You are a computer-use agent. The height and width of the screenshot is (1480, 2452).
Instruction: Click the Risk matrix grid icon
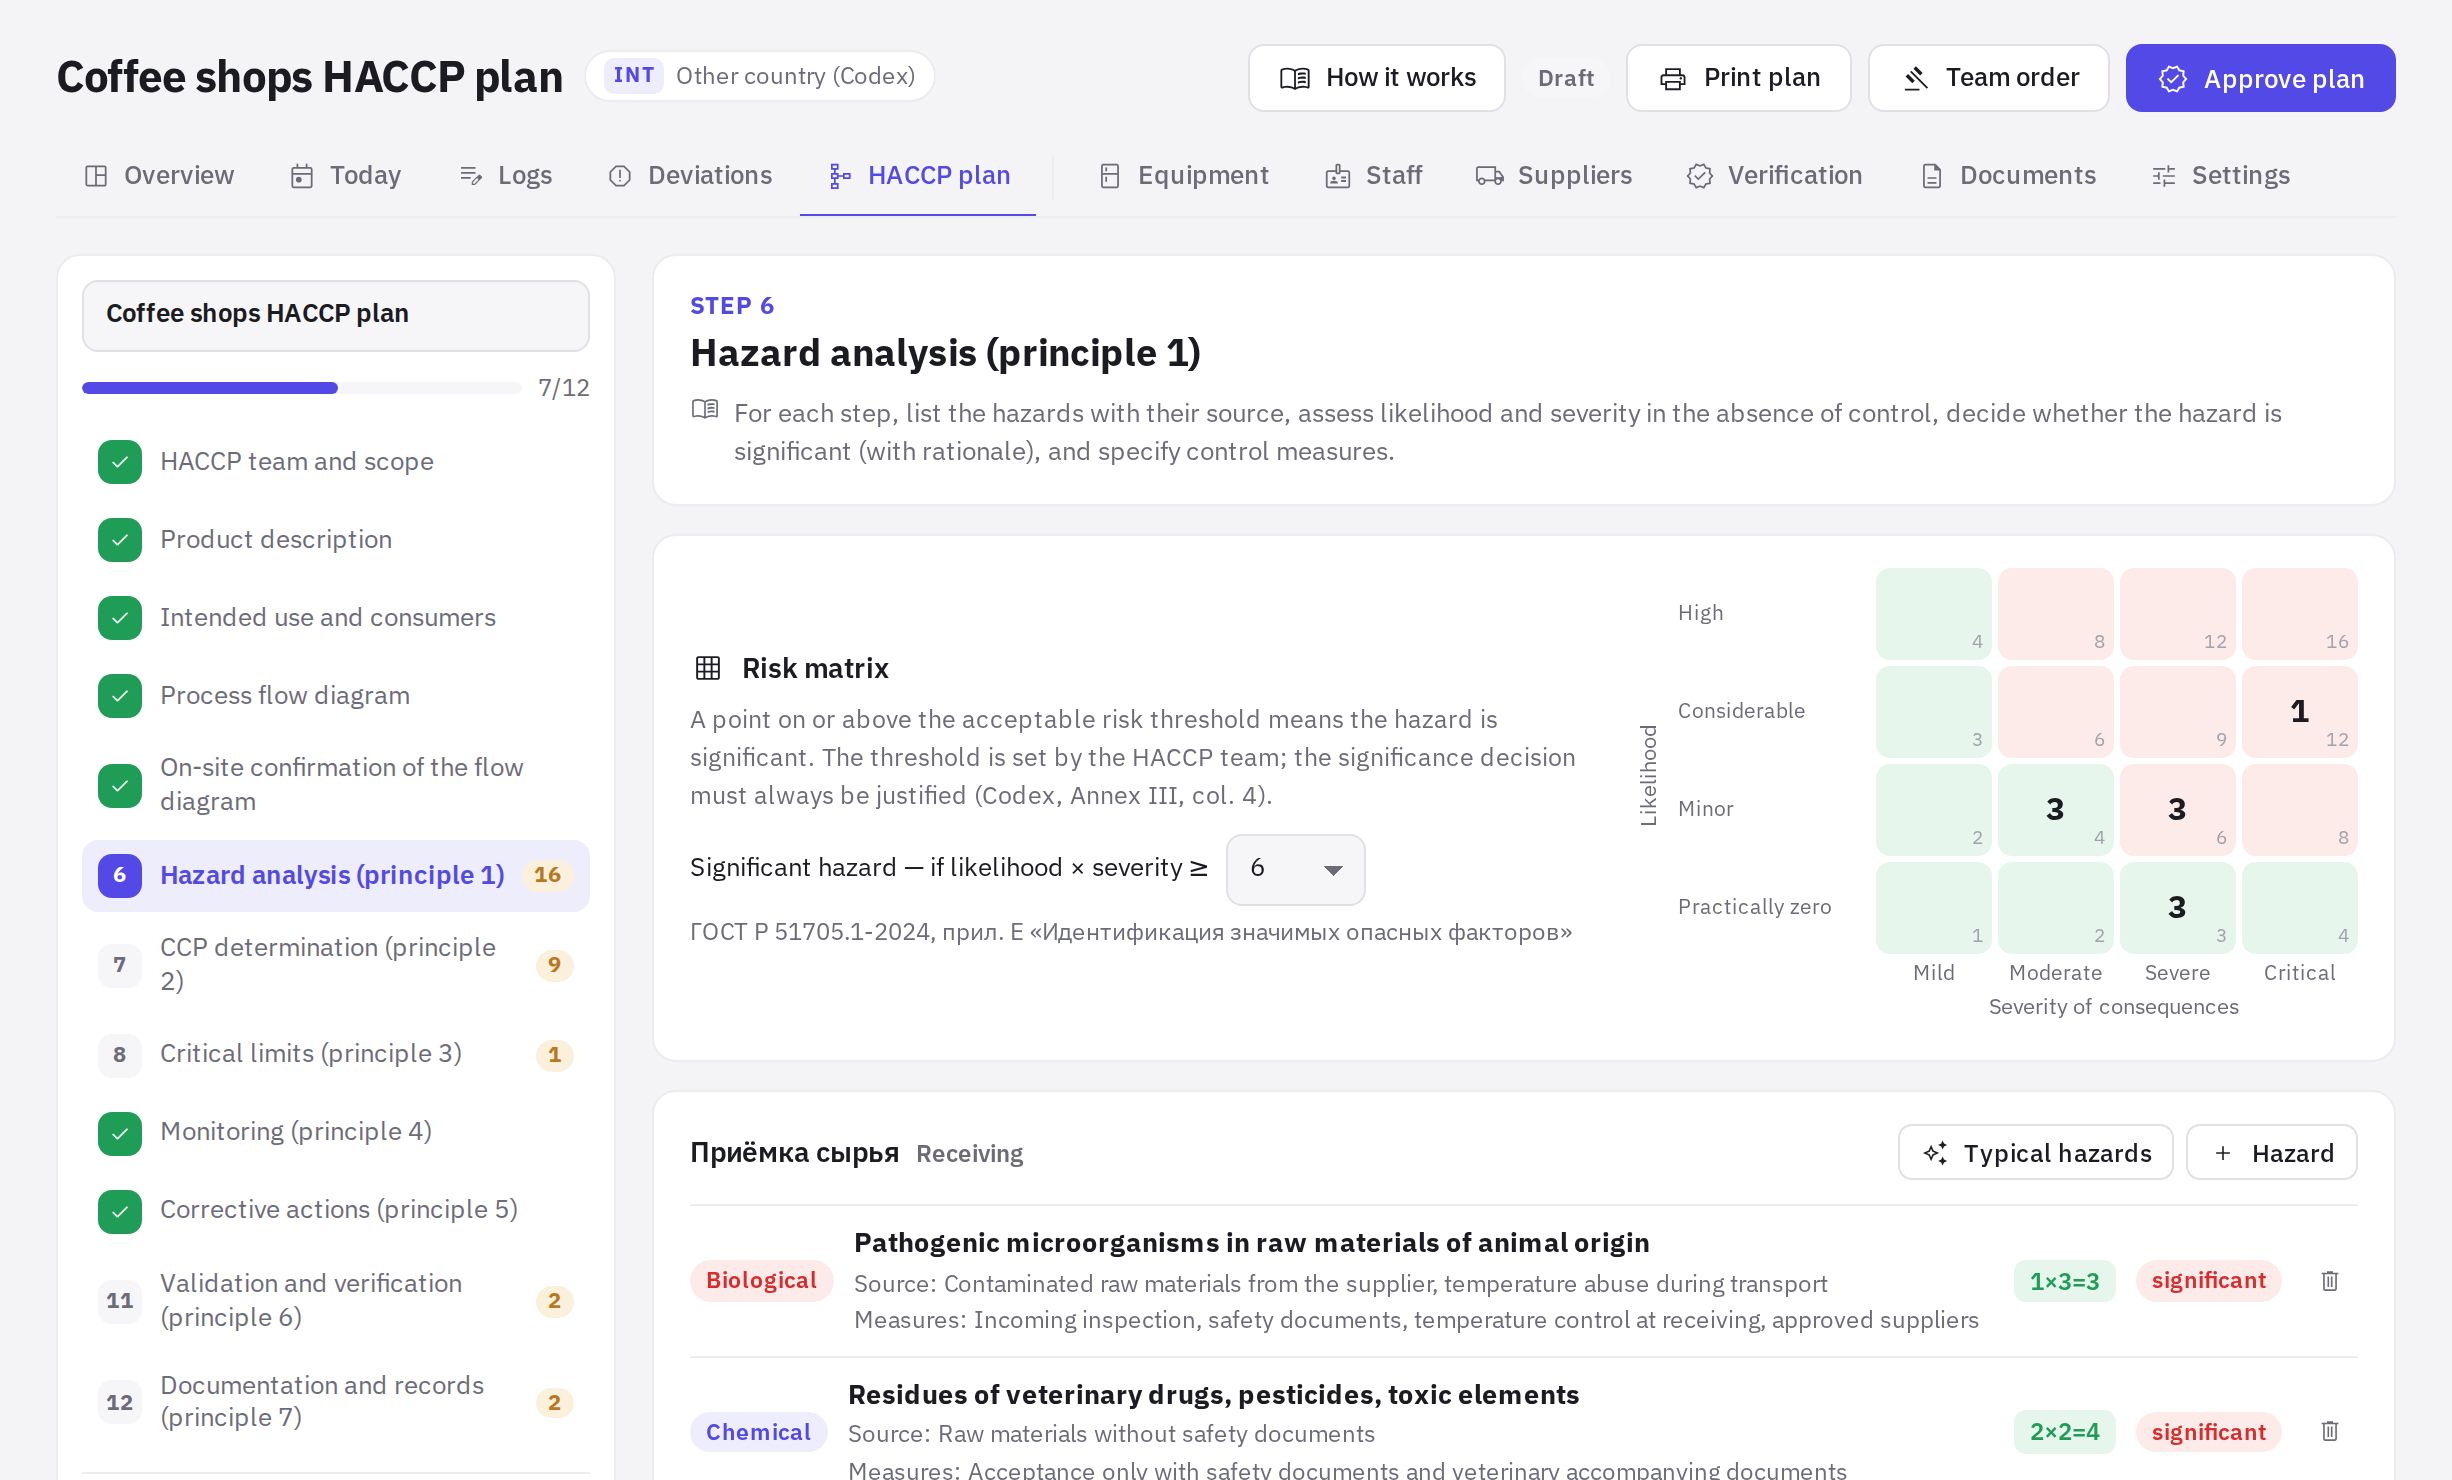(x=708, y=668)
